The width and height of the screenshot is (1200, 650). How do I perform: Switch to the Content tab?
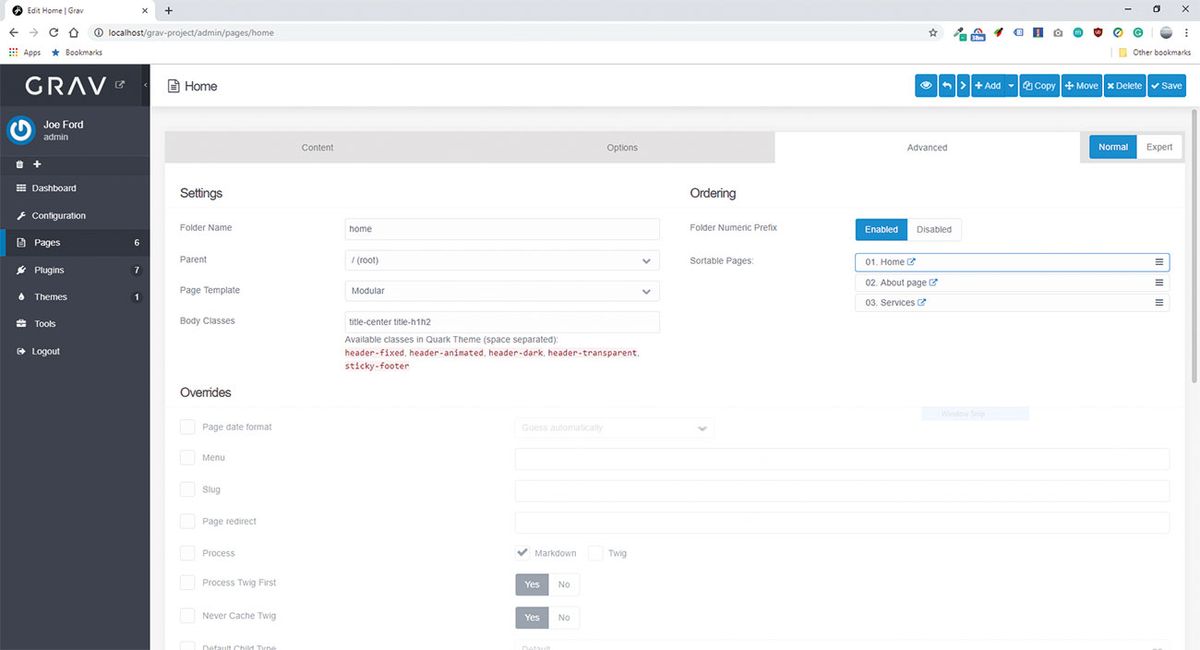317,147
